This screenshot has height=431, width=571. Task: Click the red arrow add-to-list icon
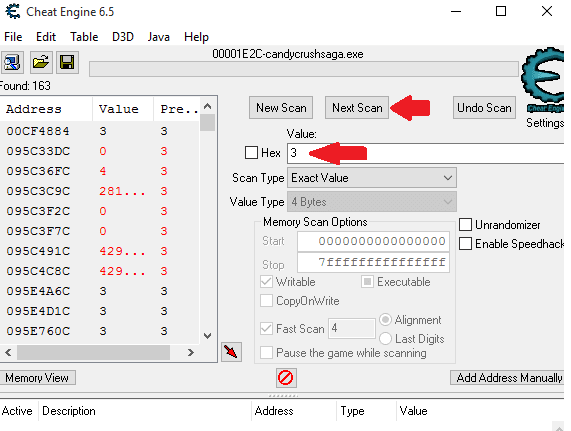click(231, 352)
